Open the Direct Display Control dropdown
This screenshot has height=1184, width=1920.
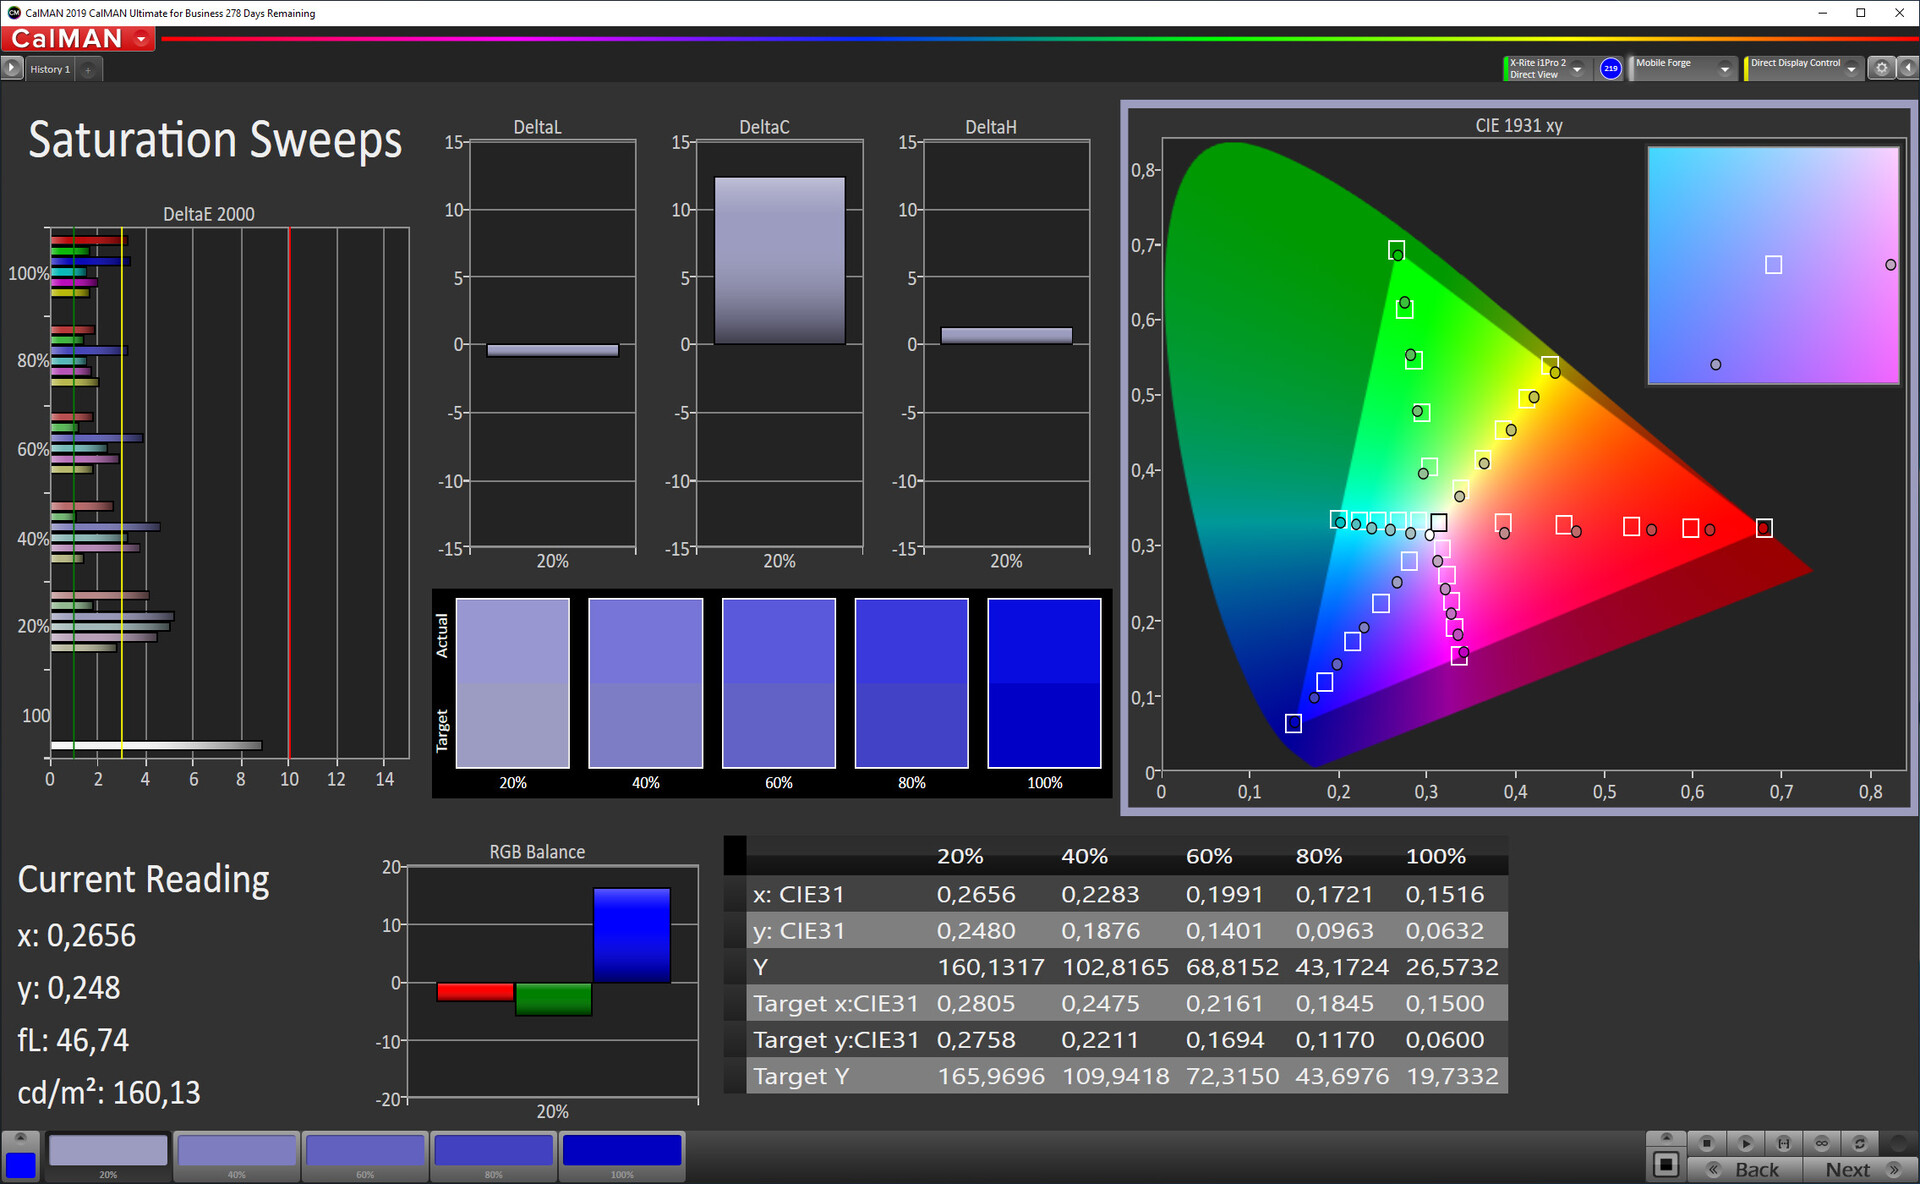pyautogui.click(x=1851, y=69)
